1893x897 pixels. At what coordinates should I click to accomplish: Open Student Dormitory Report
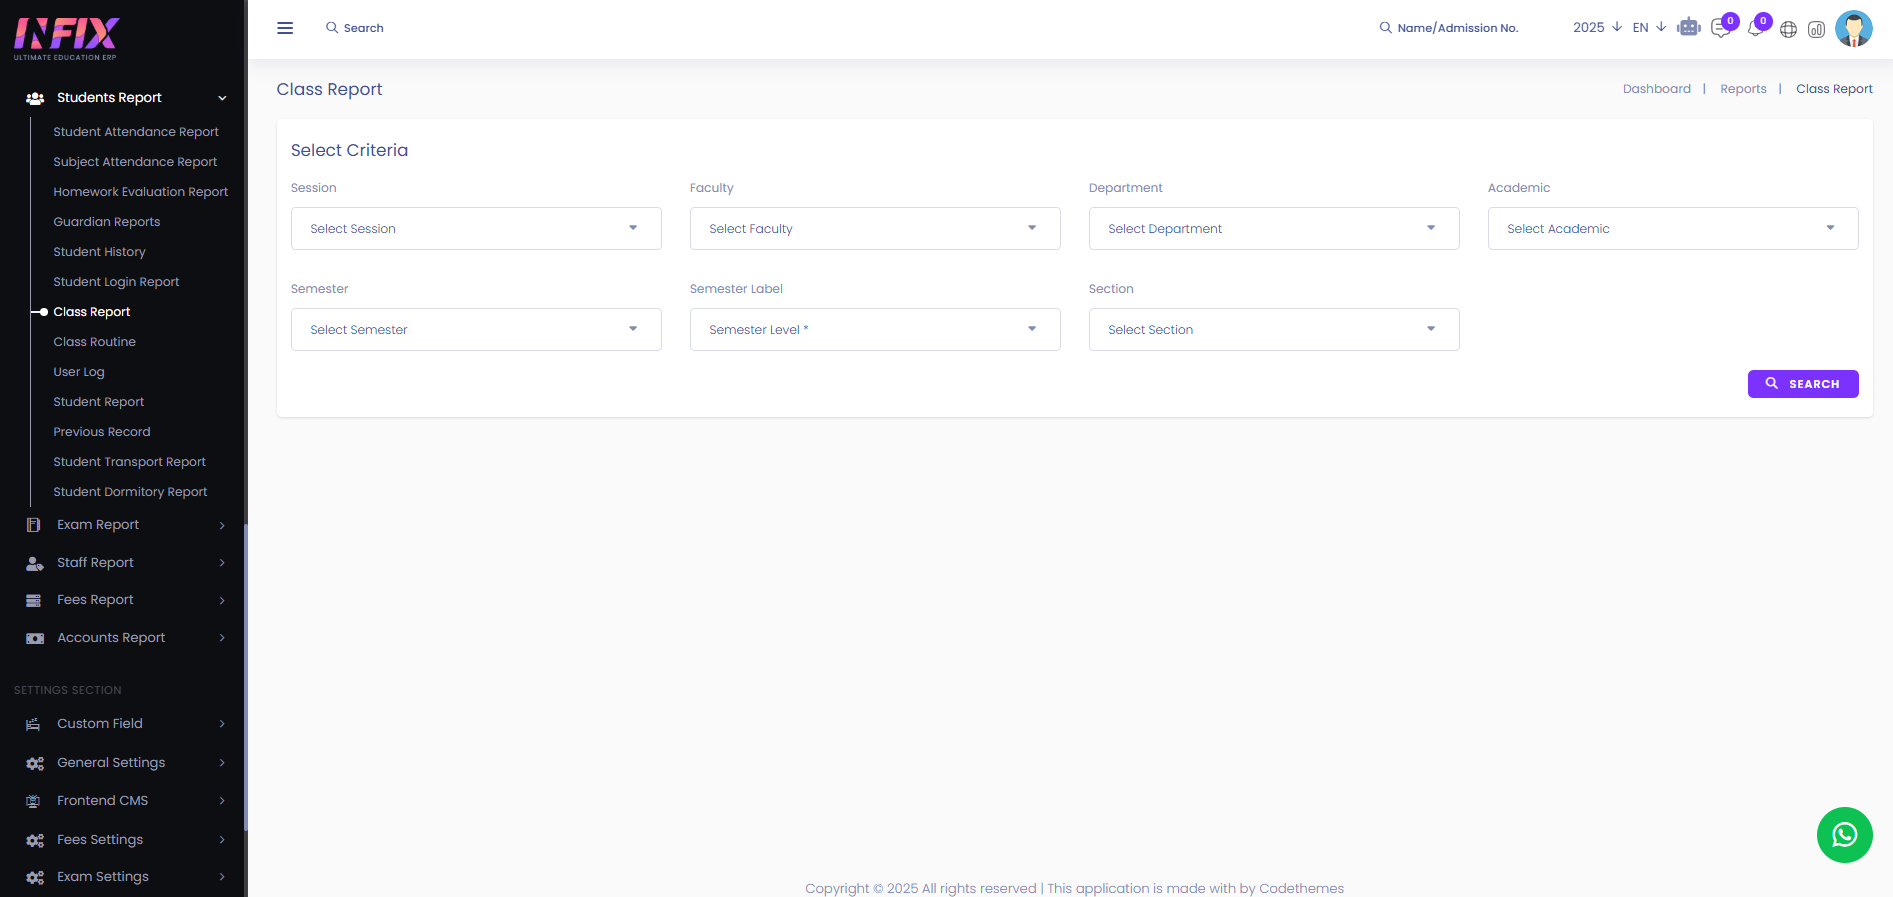(130, 492)
